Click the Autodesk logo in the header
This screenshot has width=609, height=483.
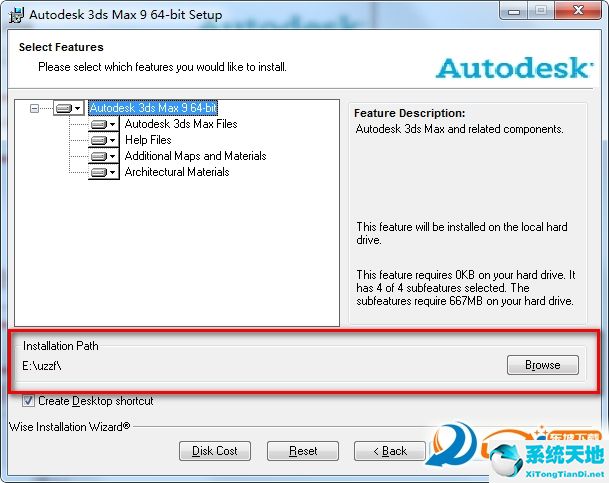coord(514,68)
